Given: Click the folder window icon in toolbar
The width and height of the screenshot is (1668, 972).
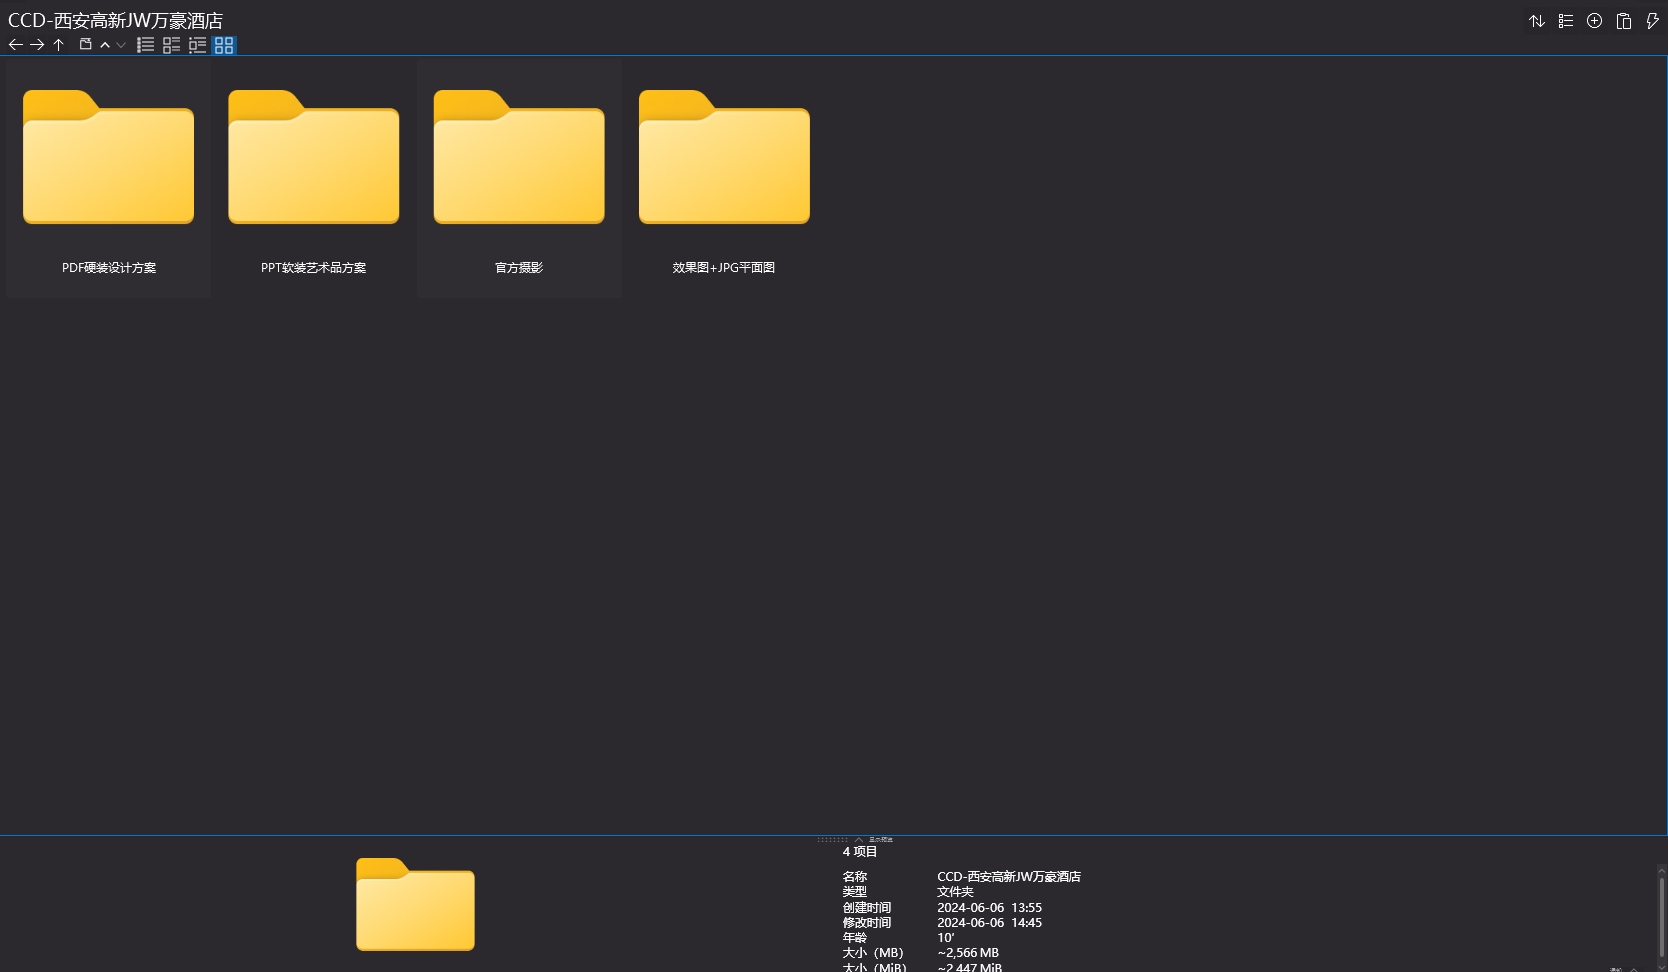Looking at the screenshot, I should (x=85, y=45).
